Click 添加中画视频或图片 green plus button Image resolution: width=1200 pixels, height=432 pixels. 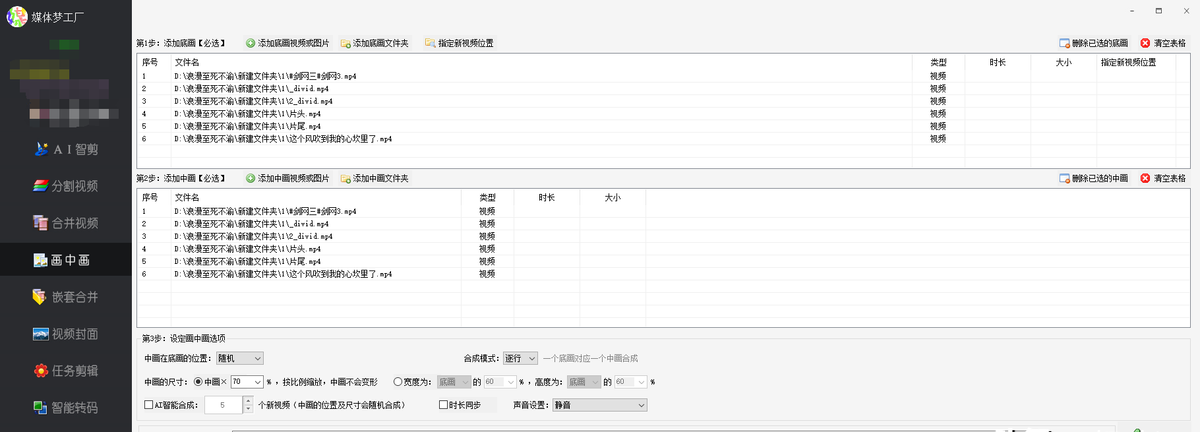[287, 178]
